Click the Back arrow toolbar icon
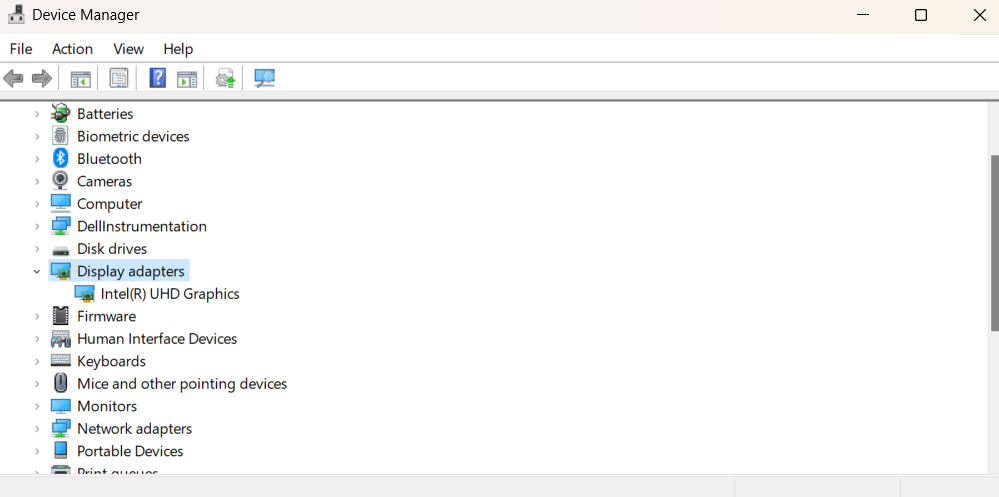 tap(13, 78)
